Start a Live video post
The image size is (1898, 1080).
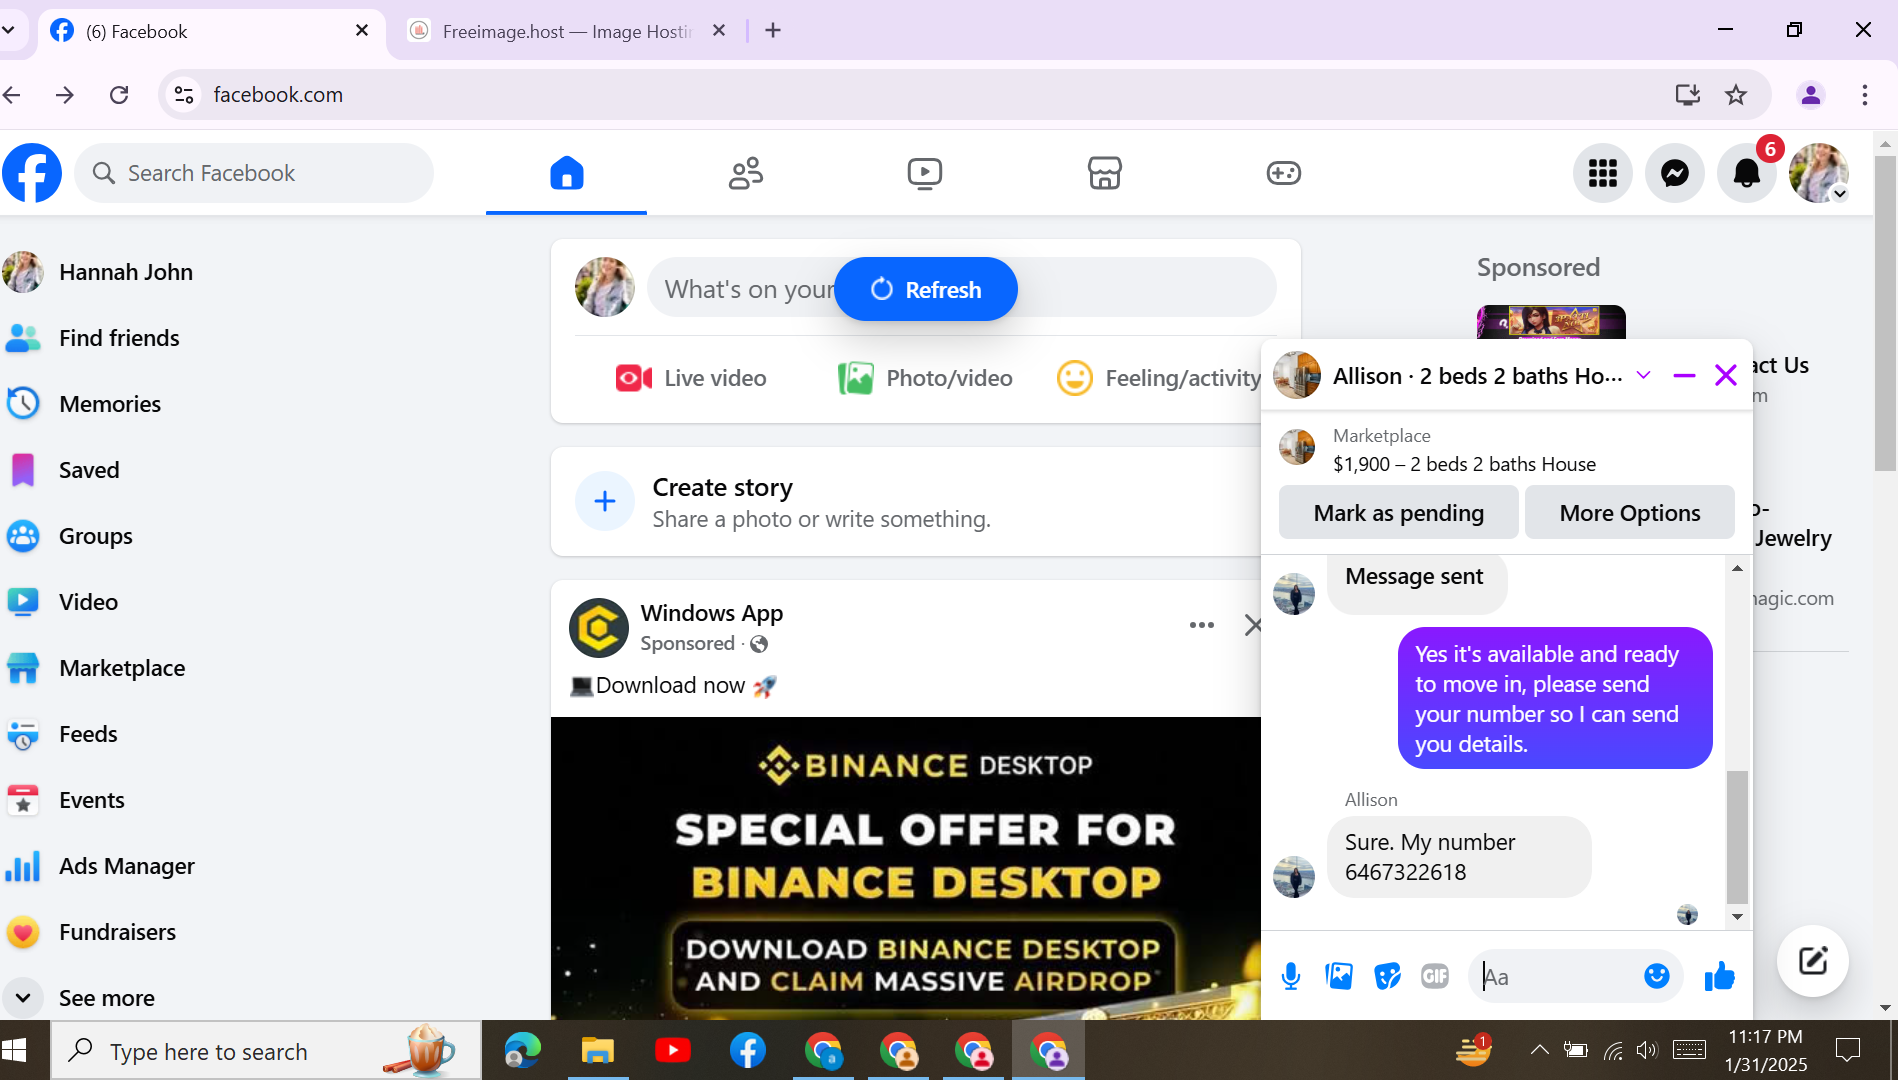tap(691, 378)
